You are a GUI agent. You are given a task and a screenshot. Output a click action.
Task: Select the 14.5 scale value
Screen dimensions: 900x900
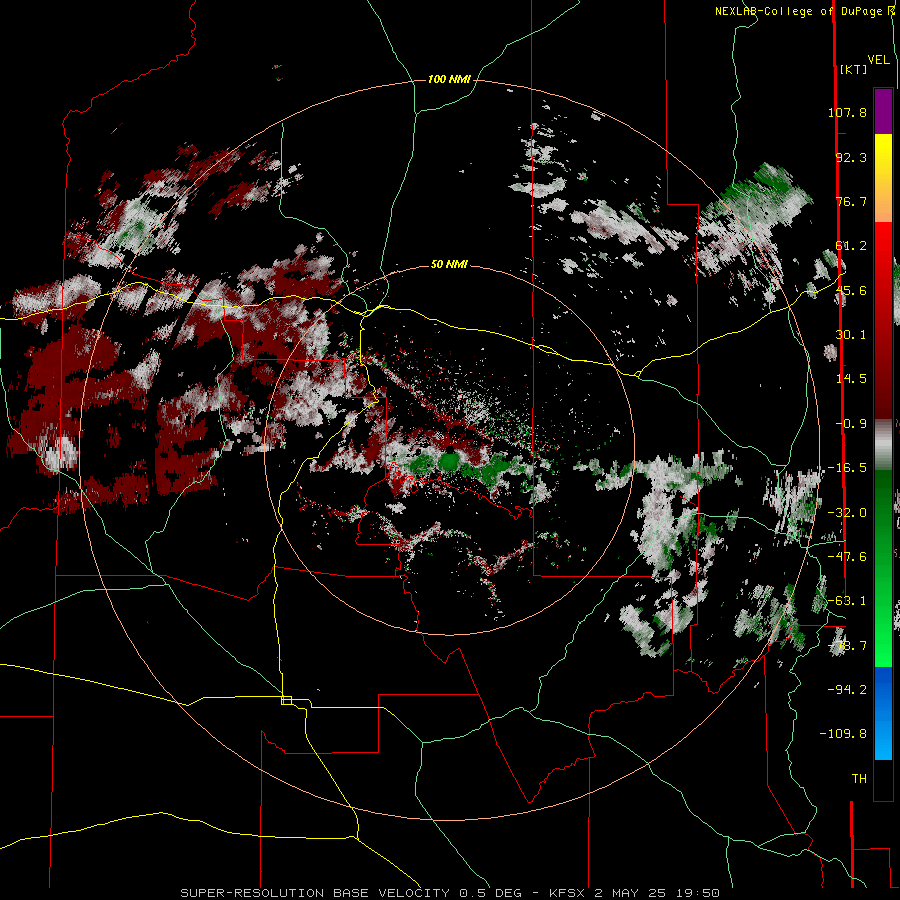(x=851, y=379)
